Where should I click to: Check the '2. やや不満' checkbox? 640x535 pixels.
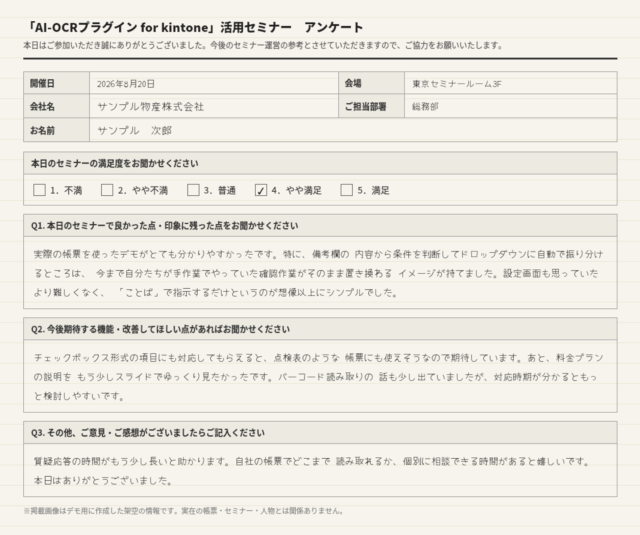(107, 190)
